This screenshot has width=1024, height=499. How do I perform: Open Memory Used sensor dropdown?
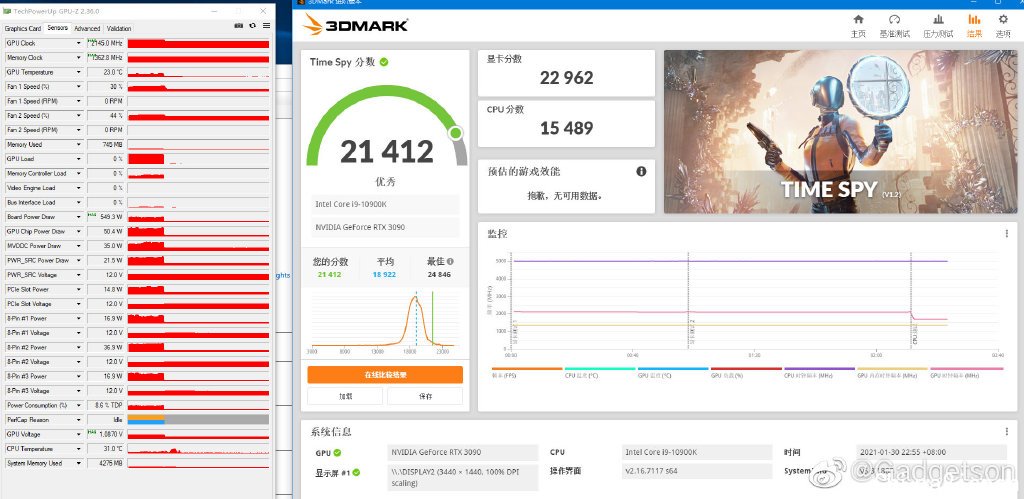(x=78, y=144)
